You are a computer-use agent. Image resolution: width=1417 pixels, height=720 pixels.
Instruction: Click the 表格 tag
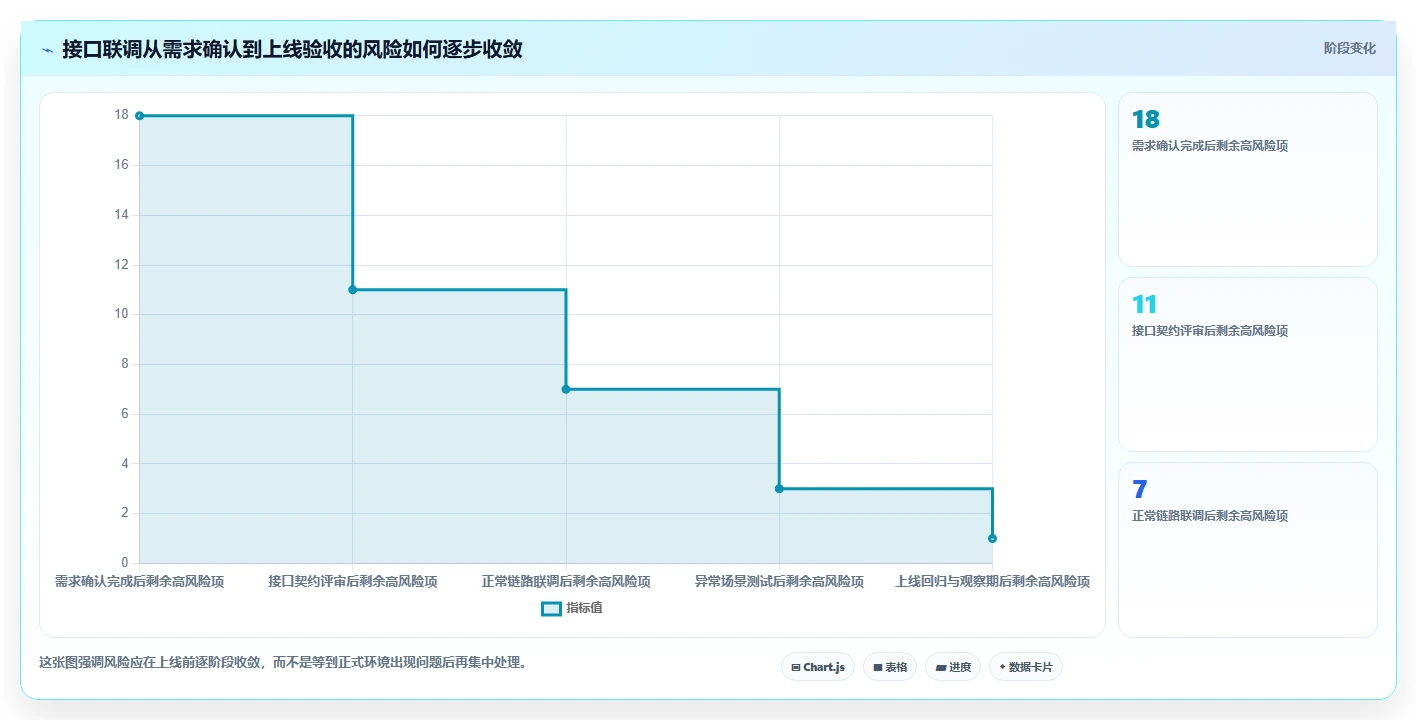pos(889,667)
